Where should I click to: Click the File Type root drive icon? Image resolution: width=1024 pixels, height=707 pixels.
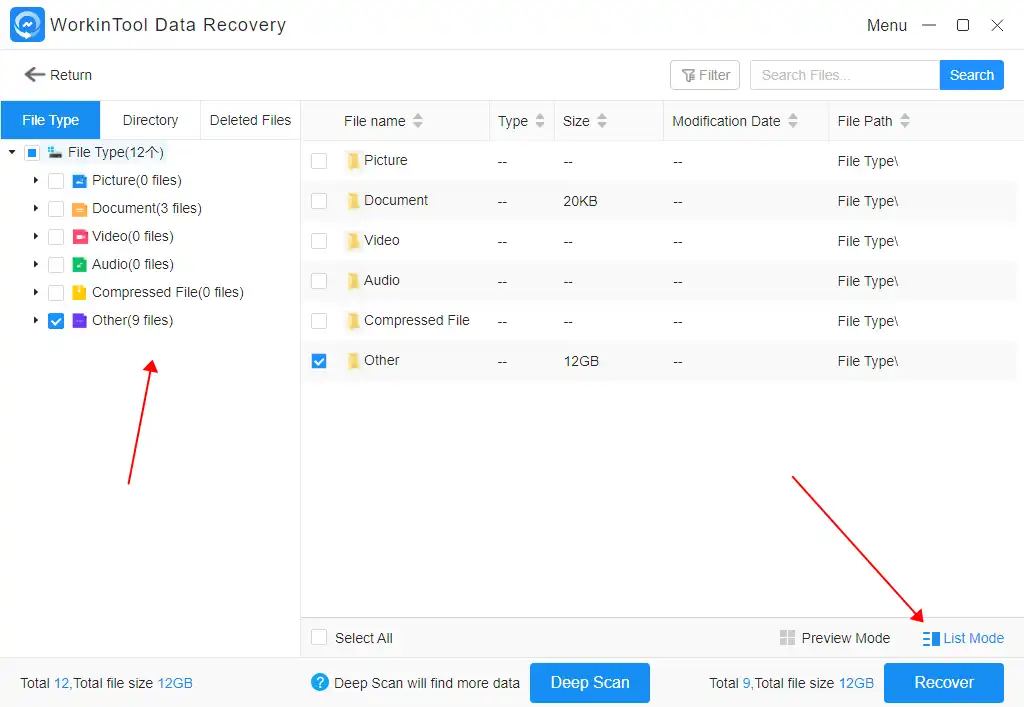(55, 153)
